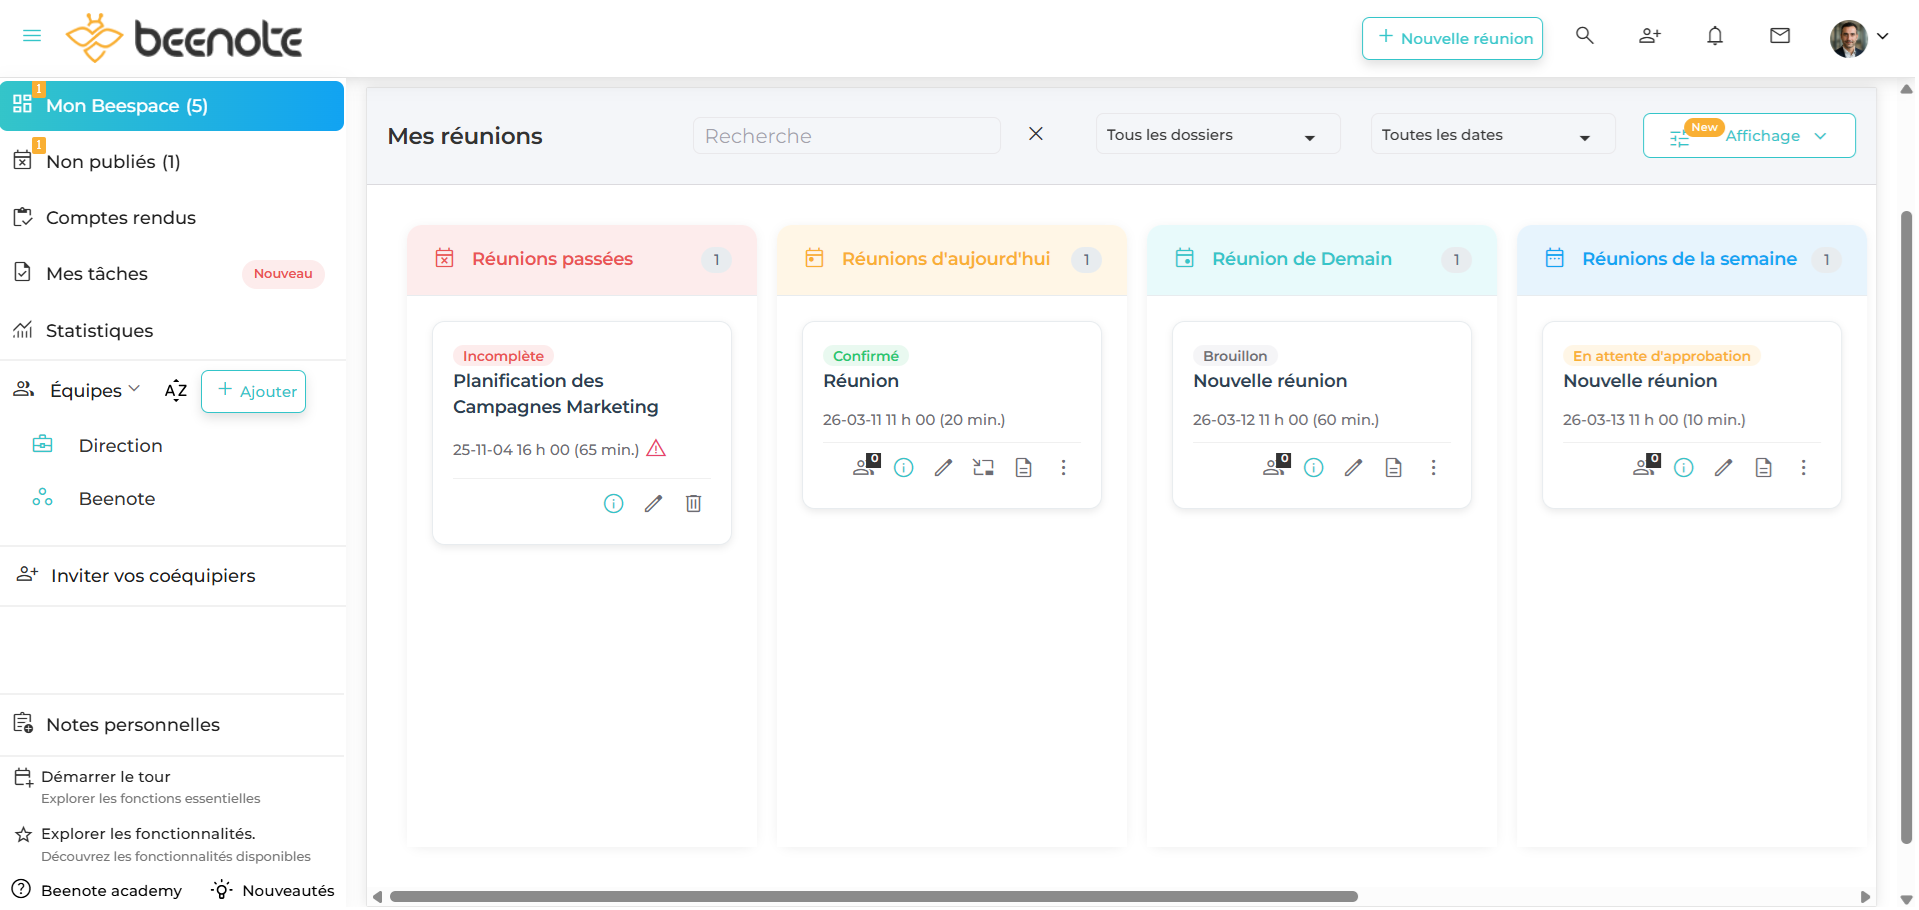
Task: Expand the Équipes section chevron
Action: coord(135,389)
